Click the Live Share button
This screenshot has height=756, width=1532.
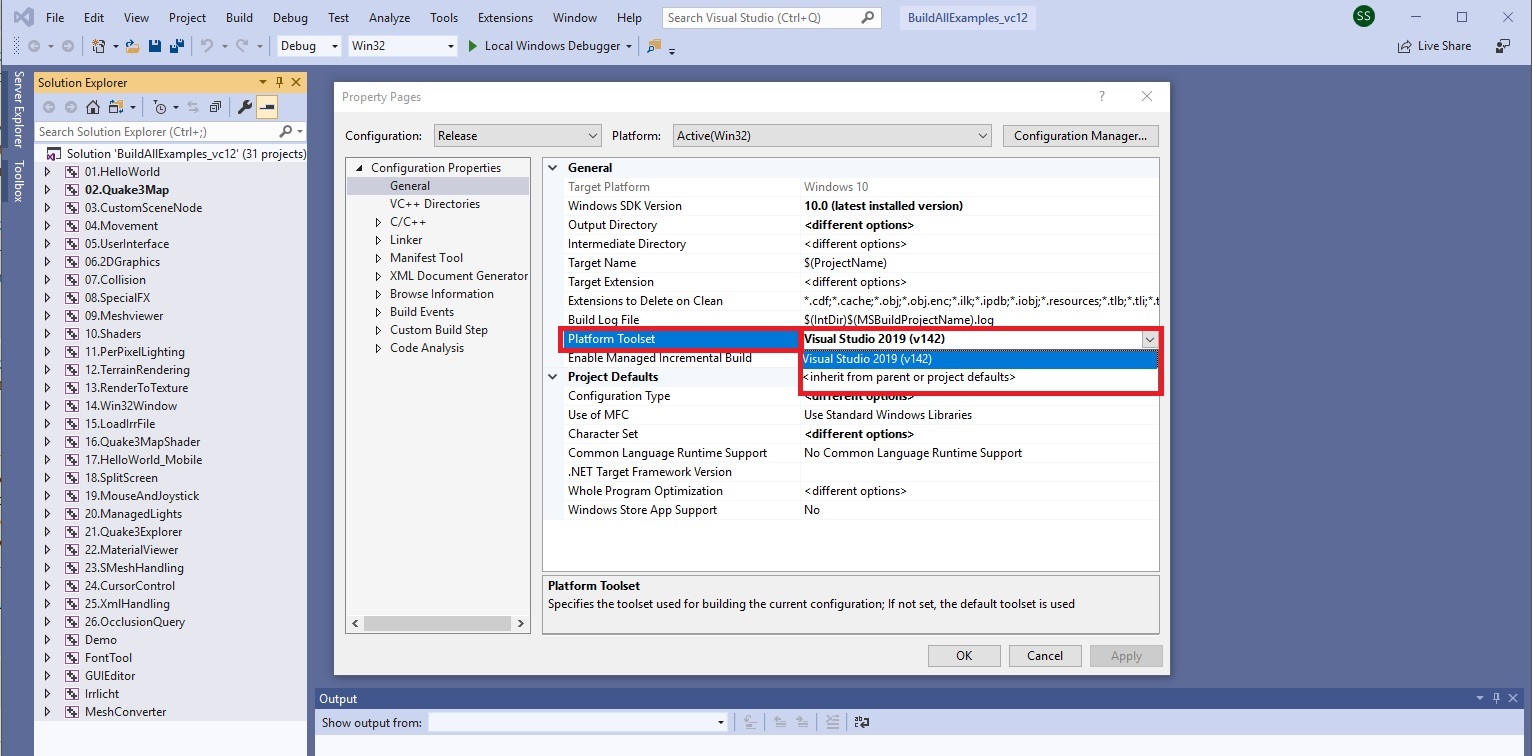point(1434,46)
